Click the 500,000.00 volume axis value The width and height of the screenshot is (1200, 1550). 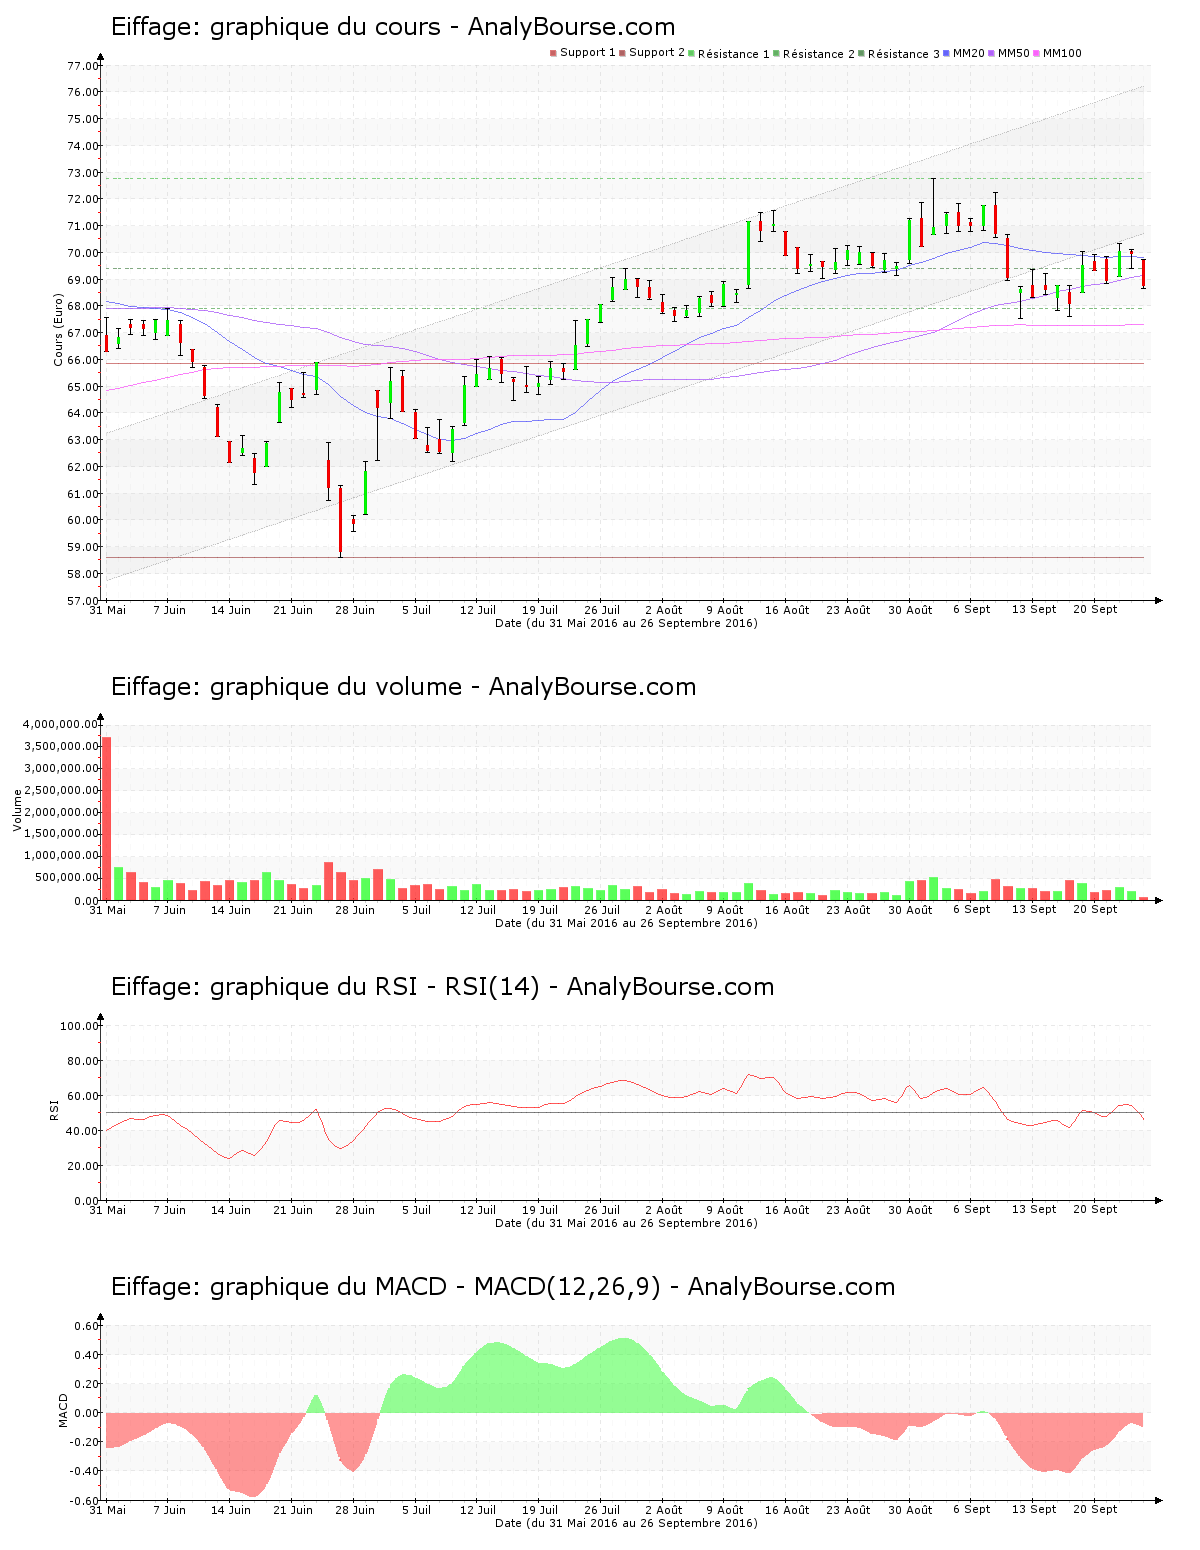tap(66, 878)
